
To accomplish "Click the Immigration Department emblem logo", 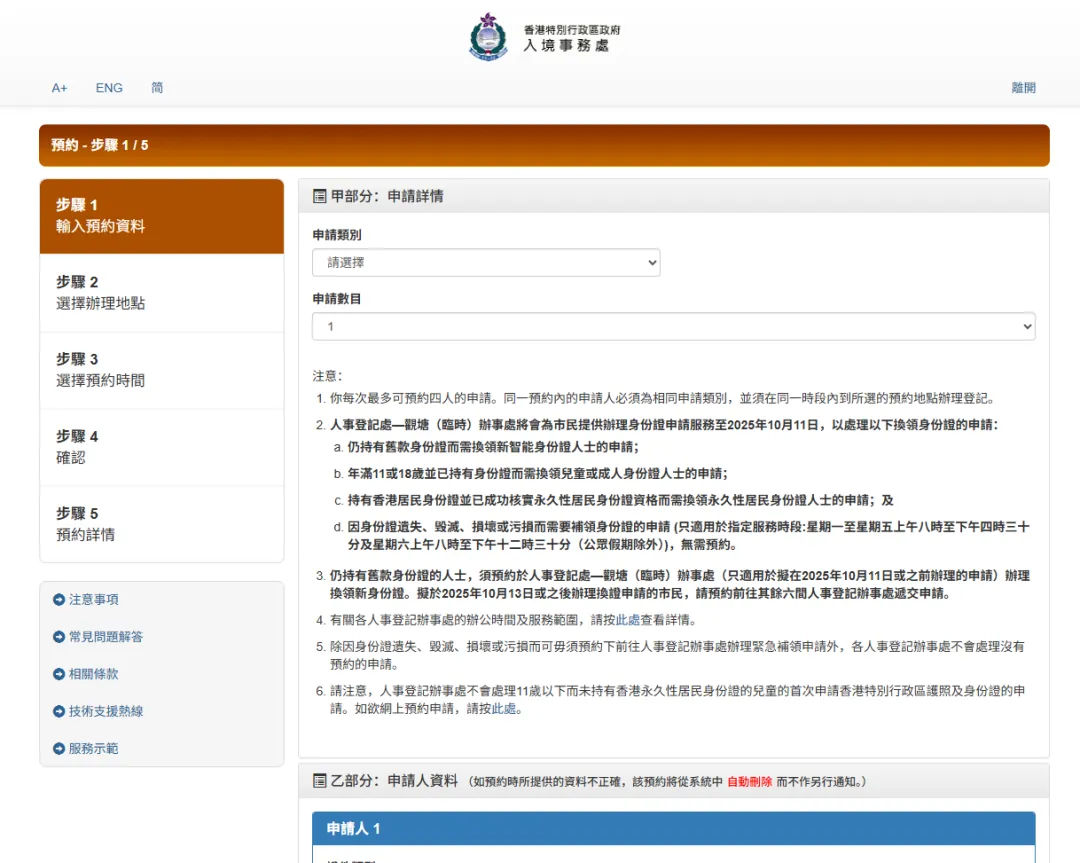I will point(488,37).
